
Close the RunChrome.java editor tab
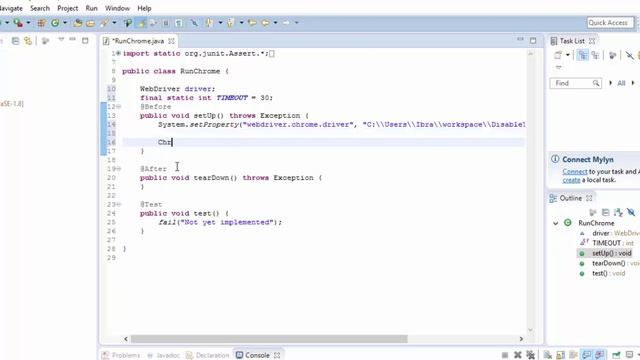171,41
